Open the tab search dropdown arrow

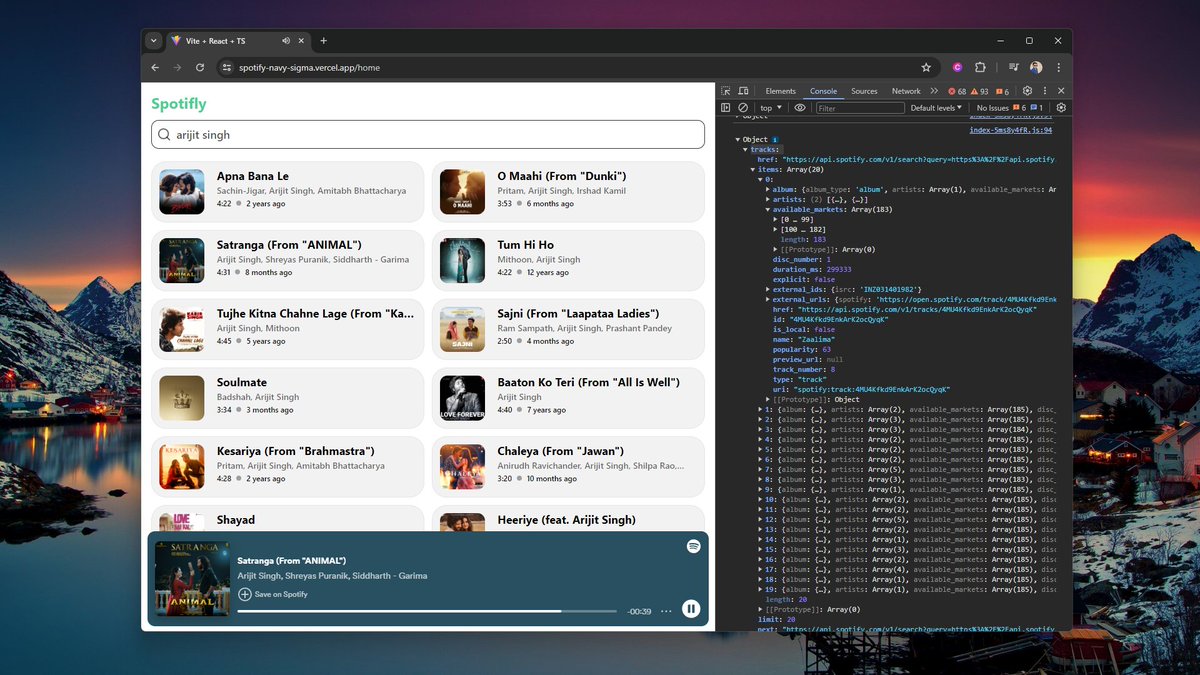(153, 41)
